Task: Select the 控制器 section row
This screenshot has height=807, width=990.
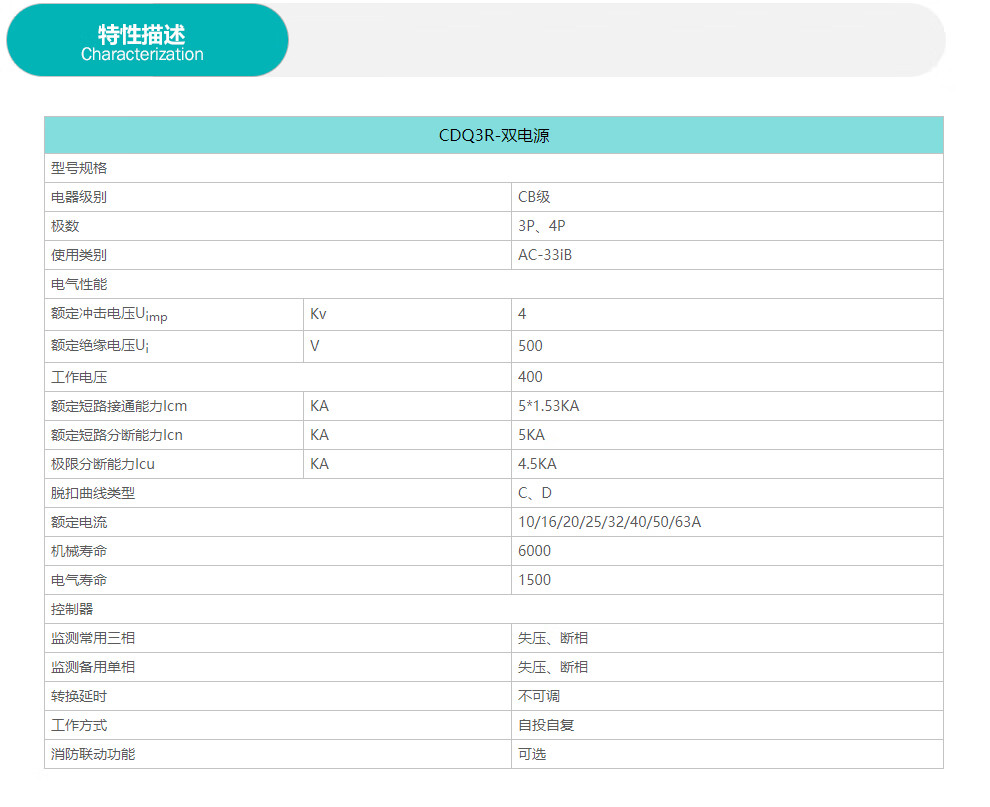Action: (x=494, y=609)
